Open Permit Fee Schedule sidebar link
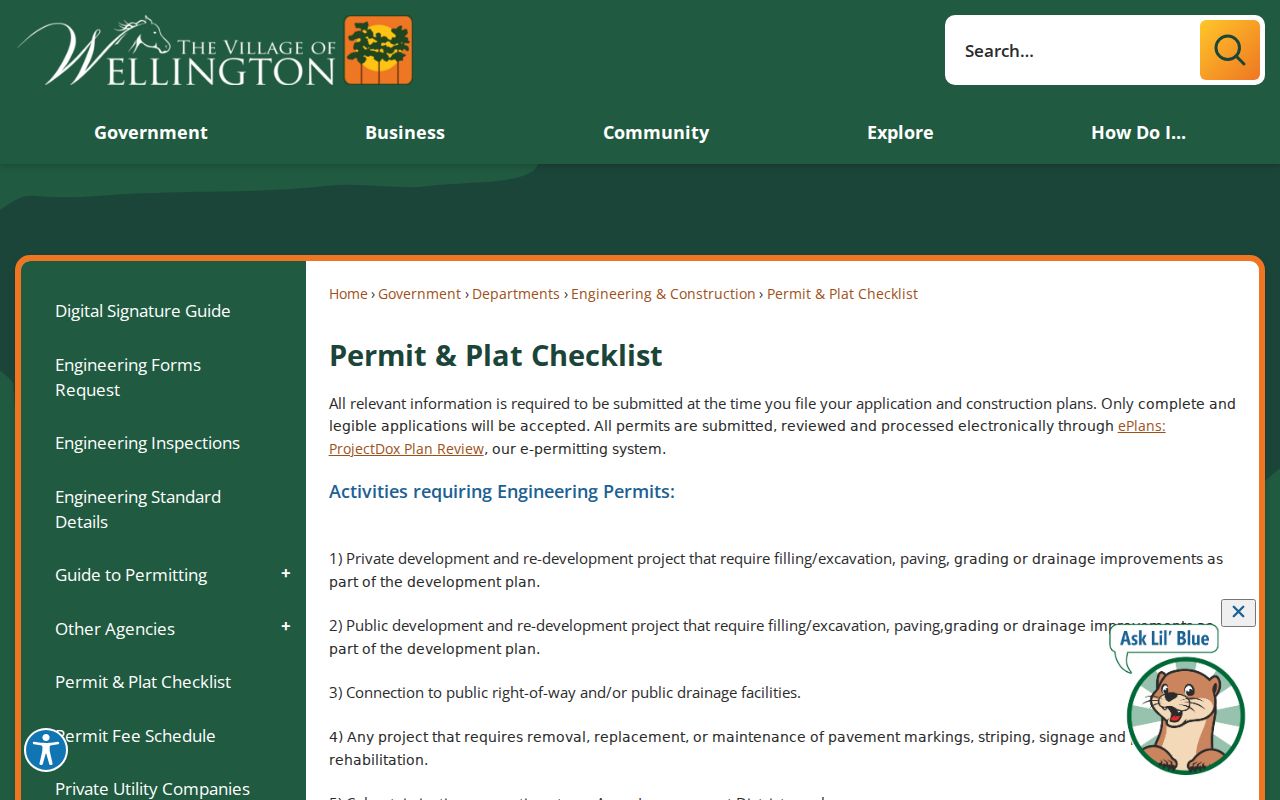Viewport: 1280px width, 800px height. click(x=135, y=736)
